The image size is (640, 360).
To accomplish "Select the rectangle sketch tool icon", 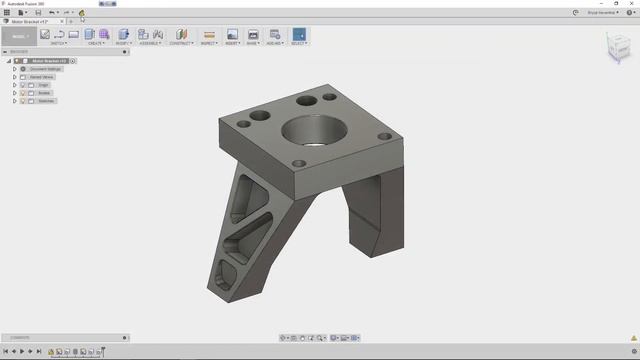I will [x=73, y=34].
